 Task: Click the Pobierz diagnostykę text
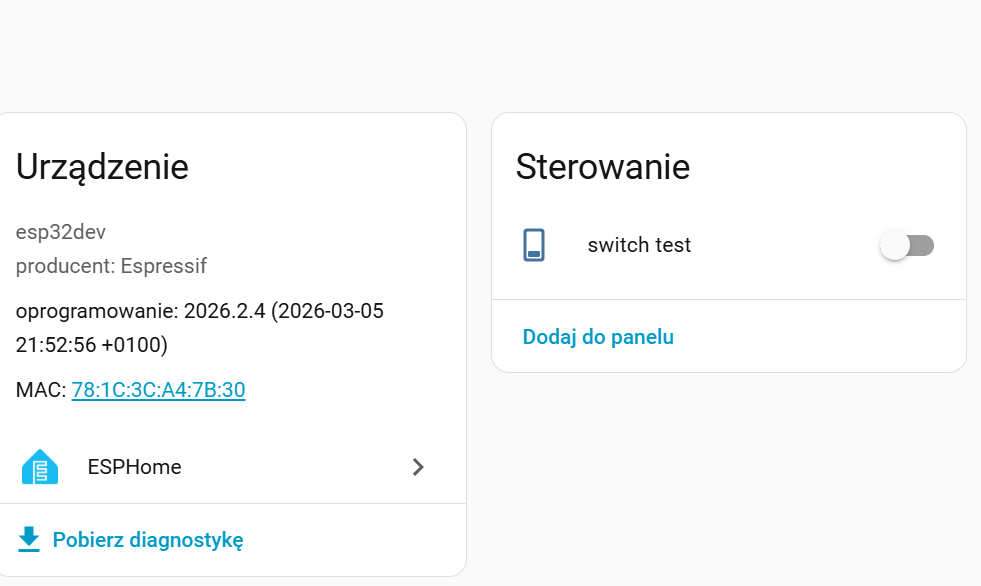pos(148,540)
